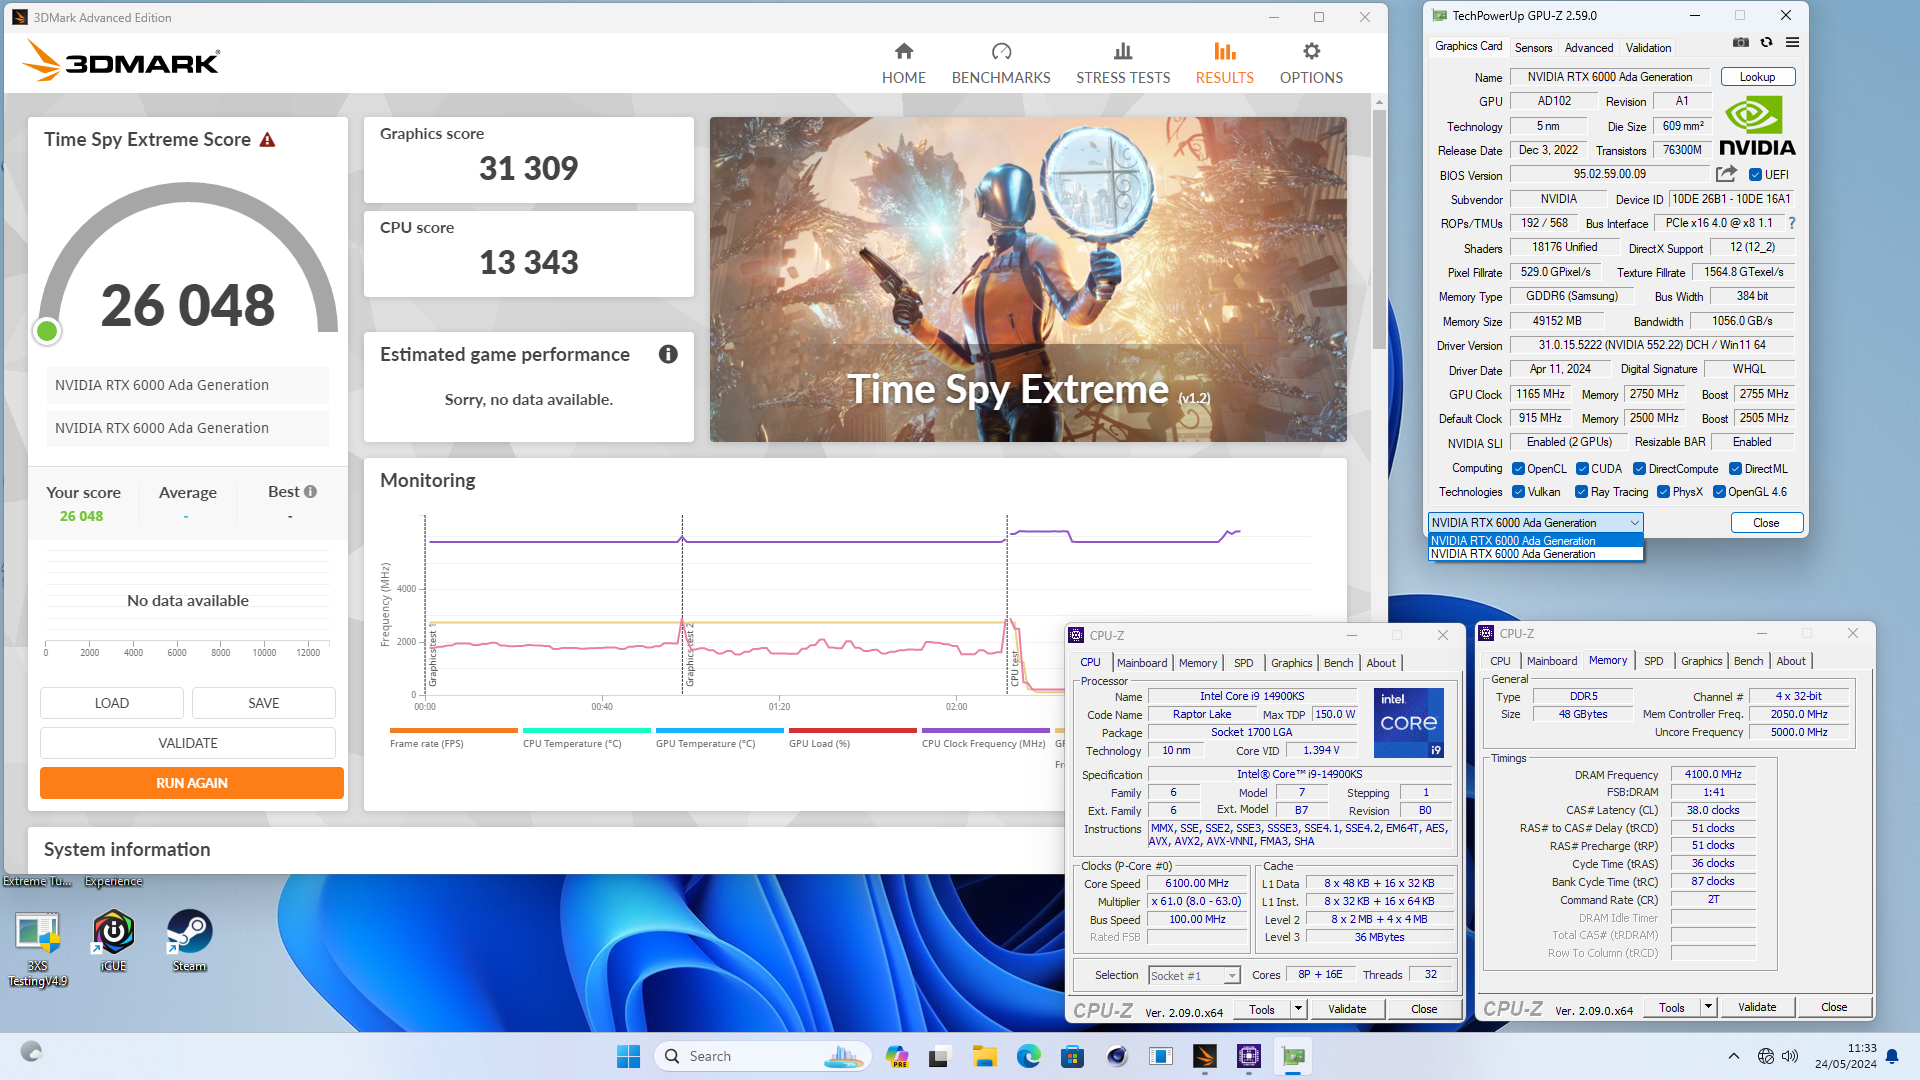Image resolution: width=1920 pixels, height=1080 pixels.
Task: Open Microsoft Store from taskbar
Action: tap(1073, 1056)
